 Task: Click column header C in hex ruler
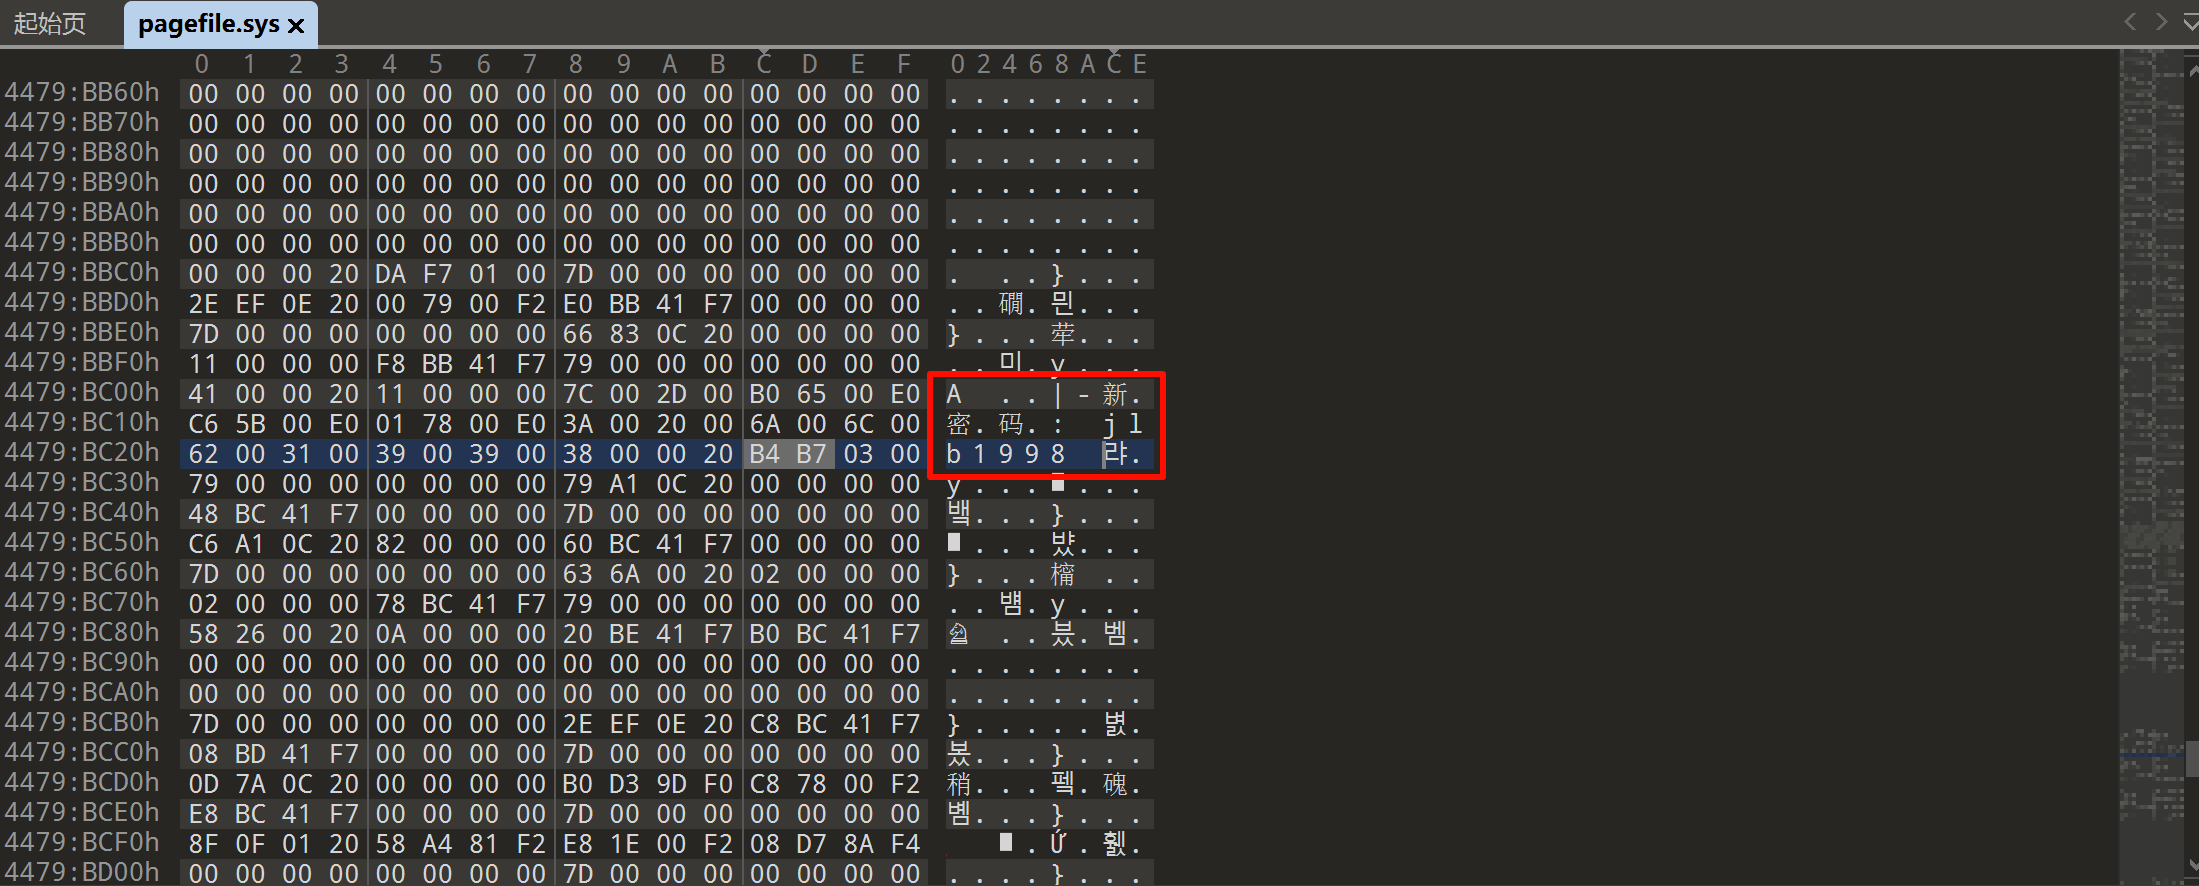click(764, 64)
